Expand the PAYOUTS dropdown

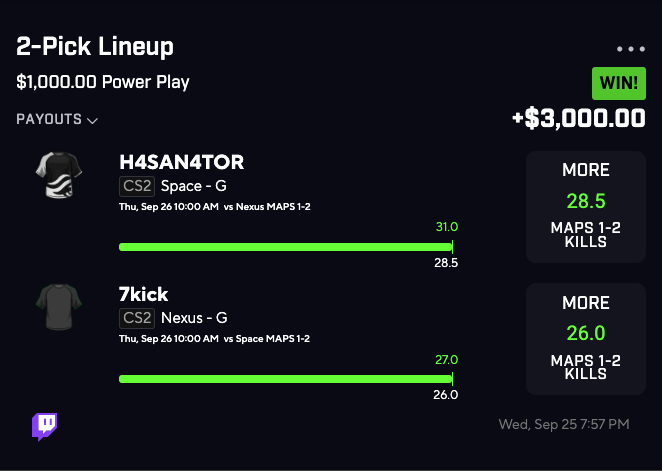57,120
